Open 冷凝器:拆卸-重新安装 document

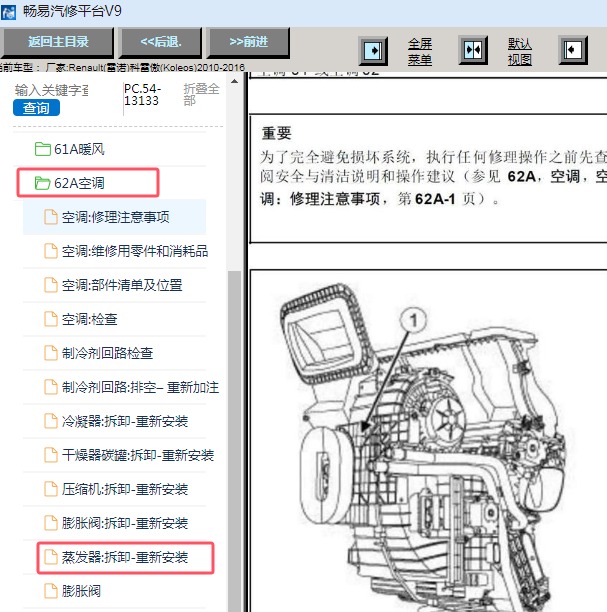point(125,421)
